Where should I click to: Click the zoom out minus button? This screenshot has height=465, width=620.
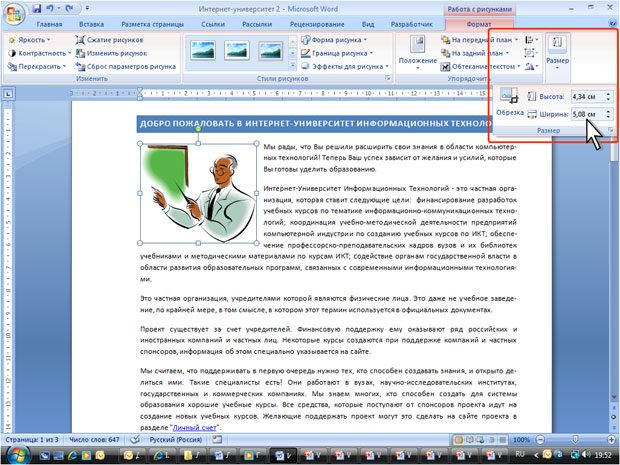click(x=540, y=439)
